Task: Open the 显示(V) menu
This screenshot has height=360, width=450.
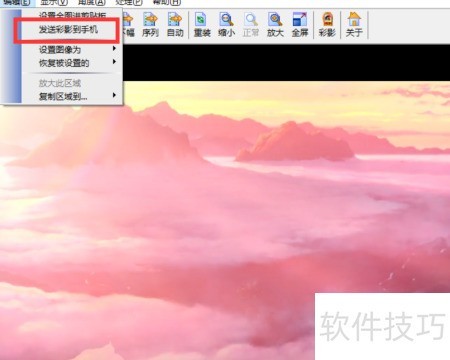Action: pos(54,3)
